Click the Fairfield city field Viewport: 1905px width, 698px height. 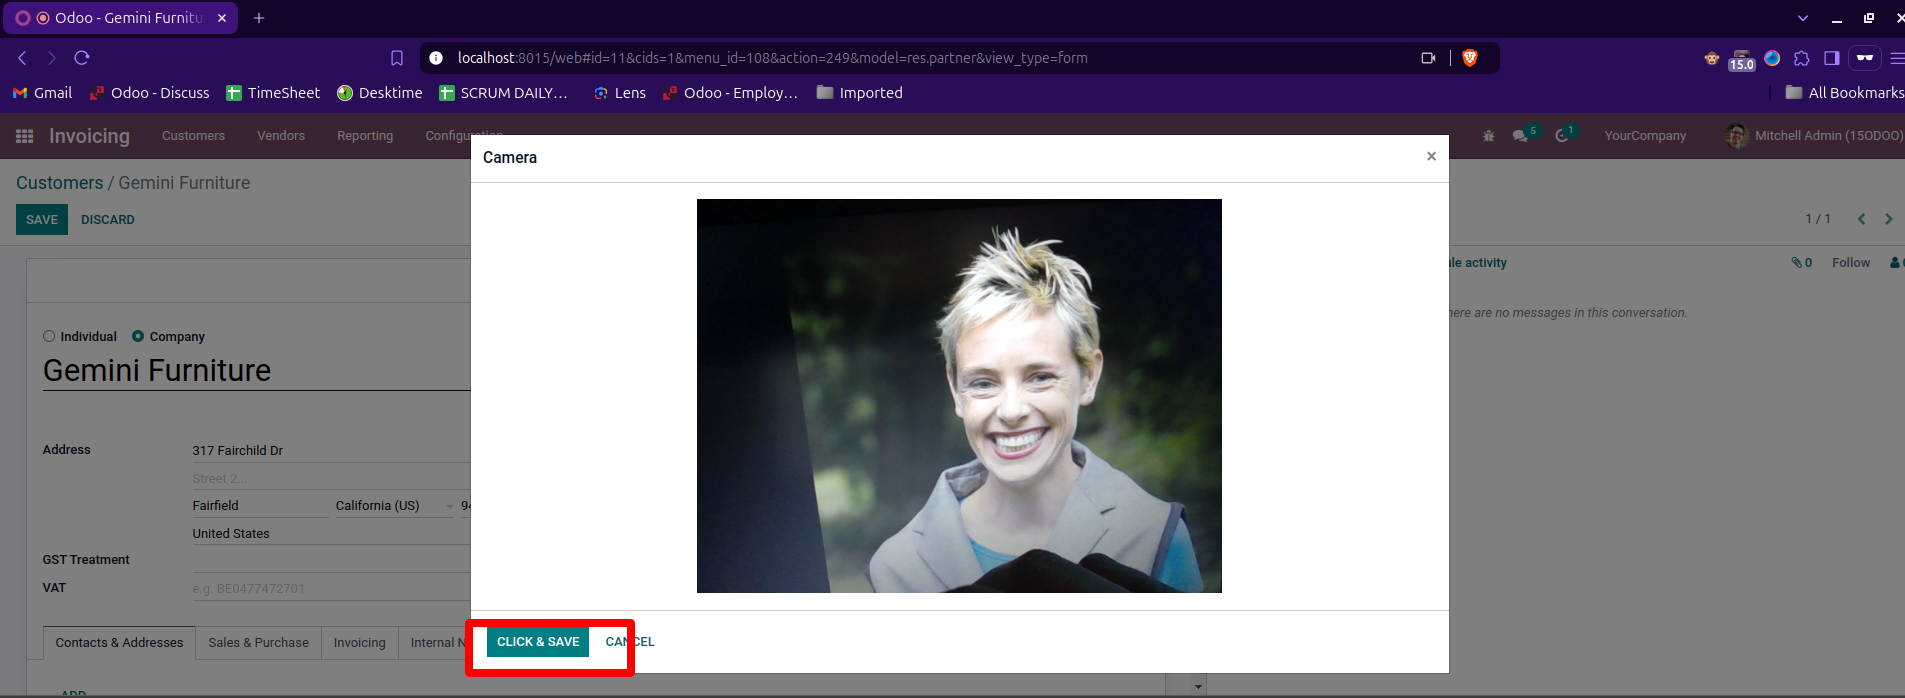pyautogui.click(x=260, y=506)
